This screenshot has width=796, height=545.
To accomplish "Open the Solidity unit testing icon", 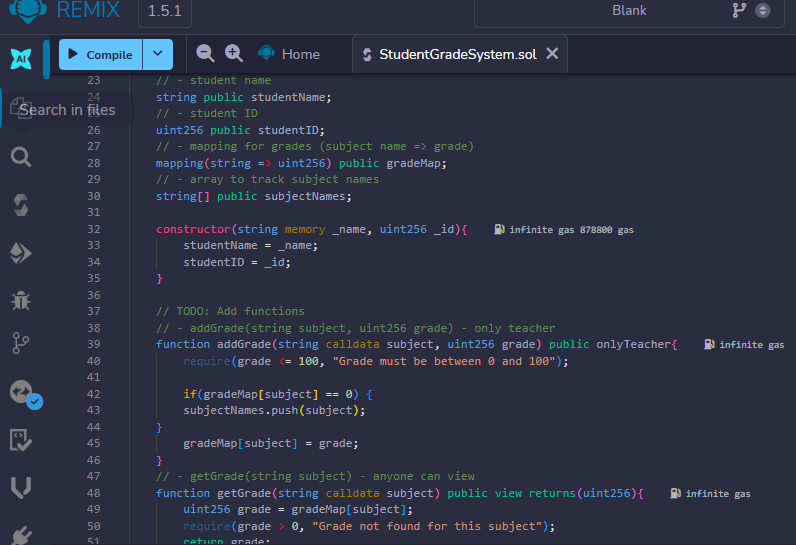I will (21, 440).
